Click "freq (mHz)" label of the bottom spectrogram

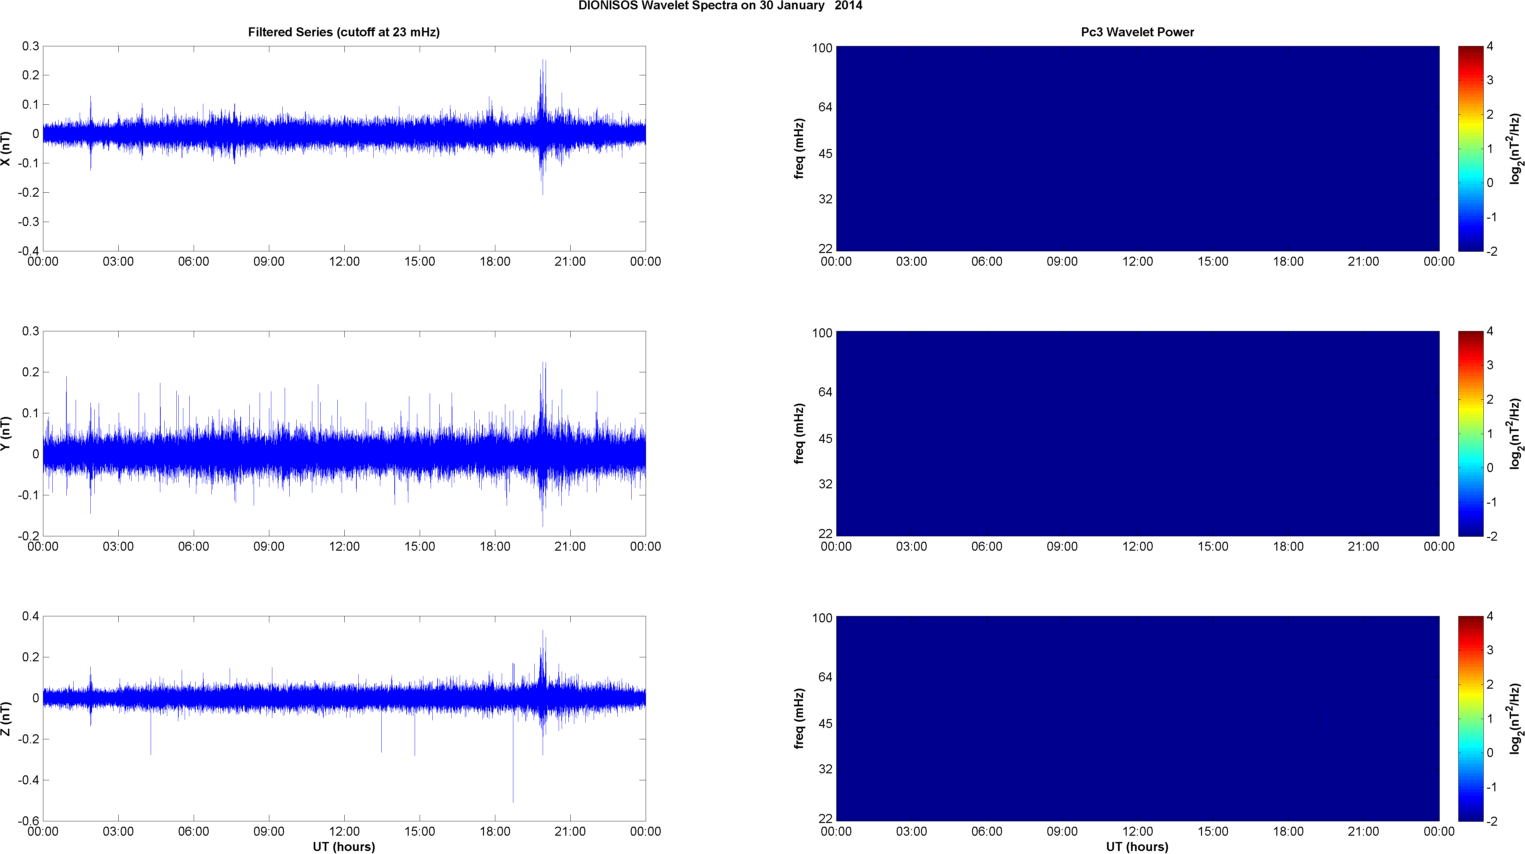(800, 718)
